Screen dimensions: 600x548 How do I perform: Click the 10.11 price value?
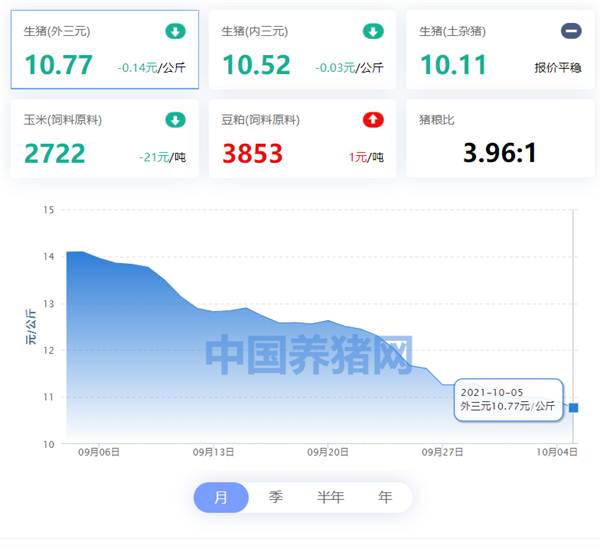453,65
